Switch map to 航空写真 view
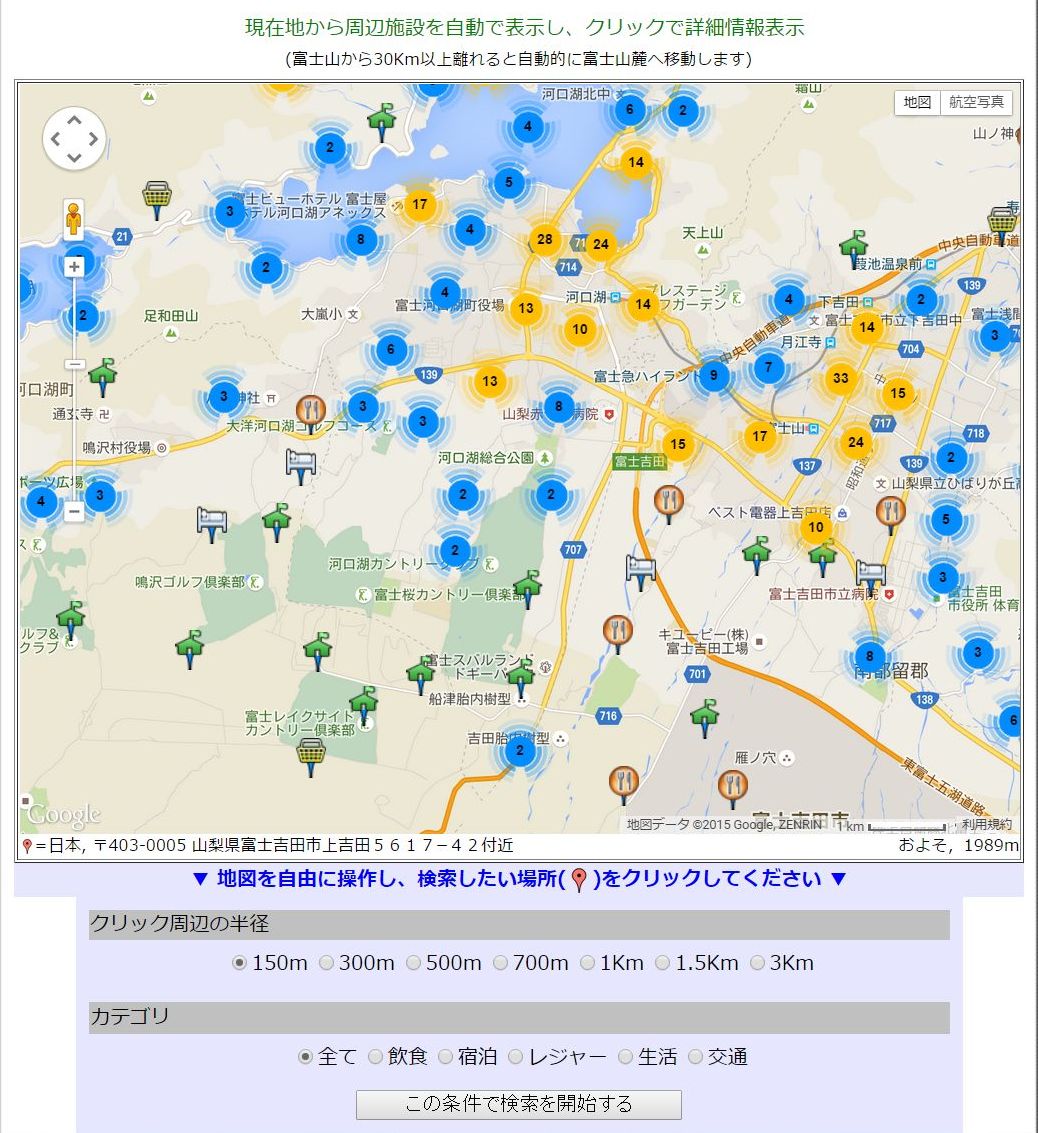Screen dimensions: 1038x1133 click(x=976, y=102)
